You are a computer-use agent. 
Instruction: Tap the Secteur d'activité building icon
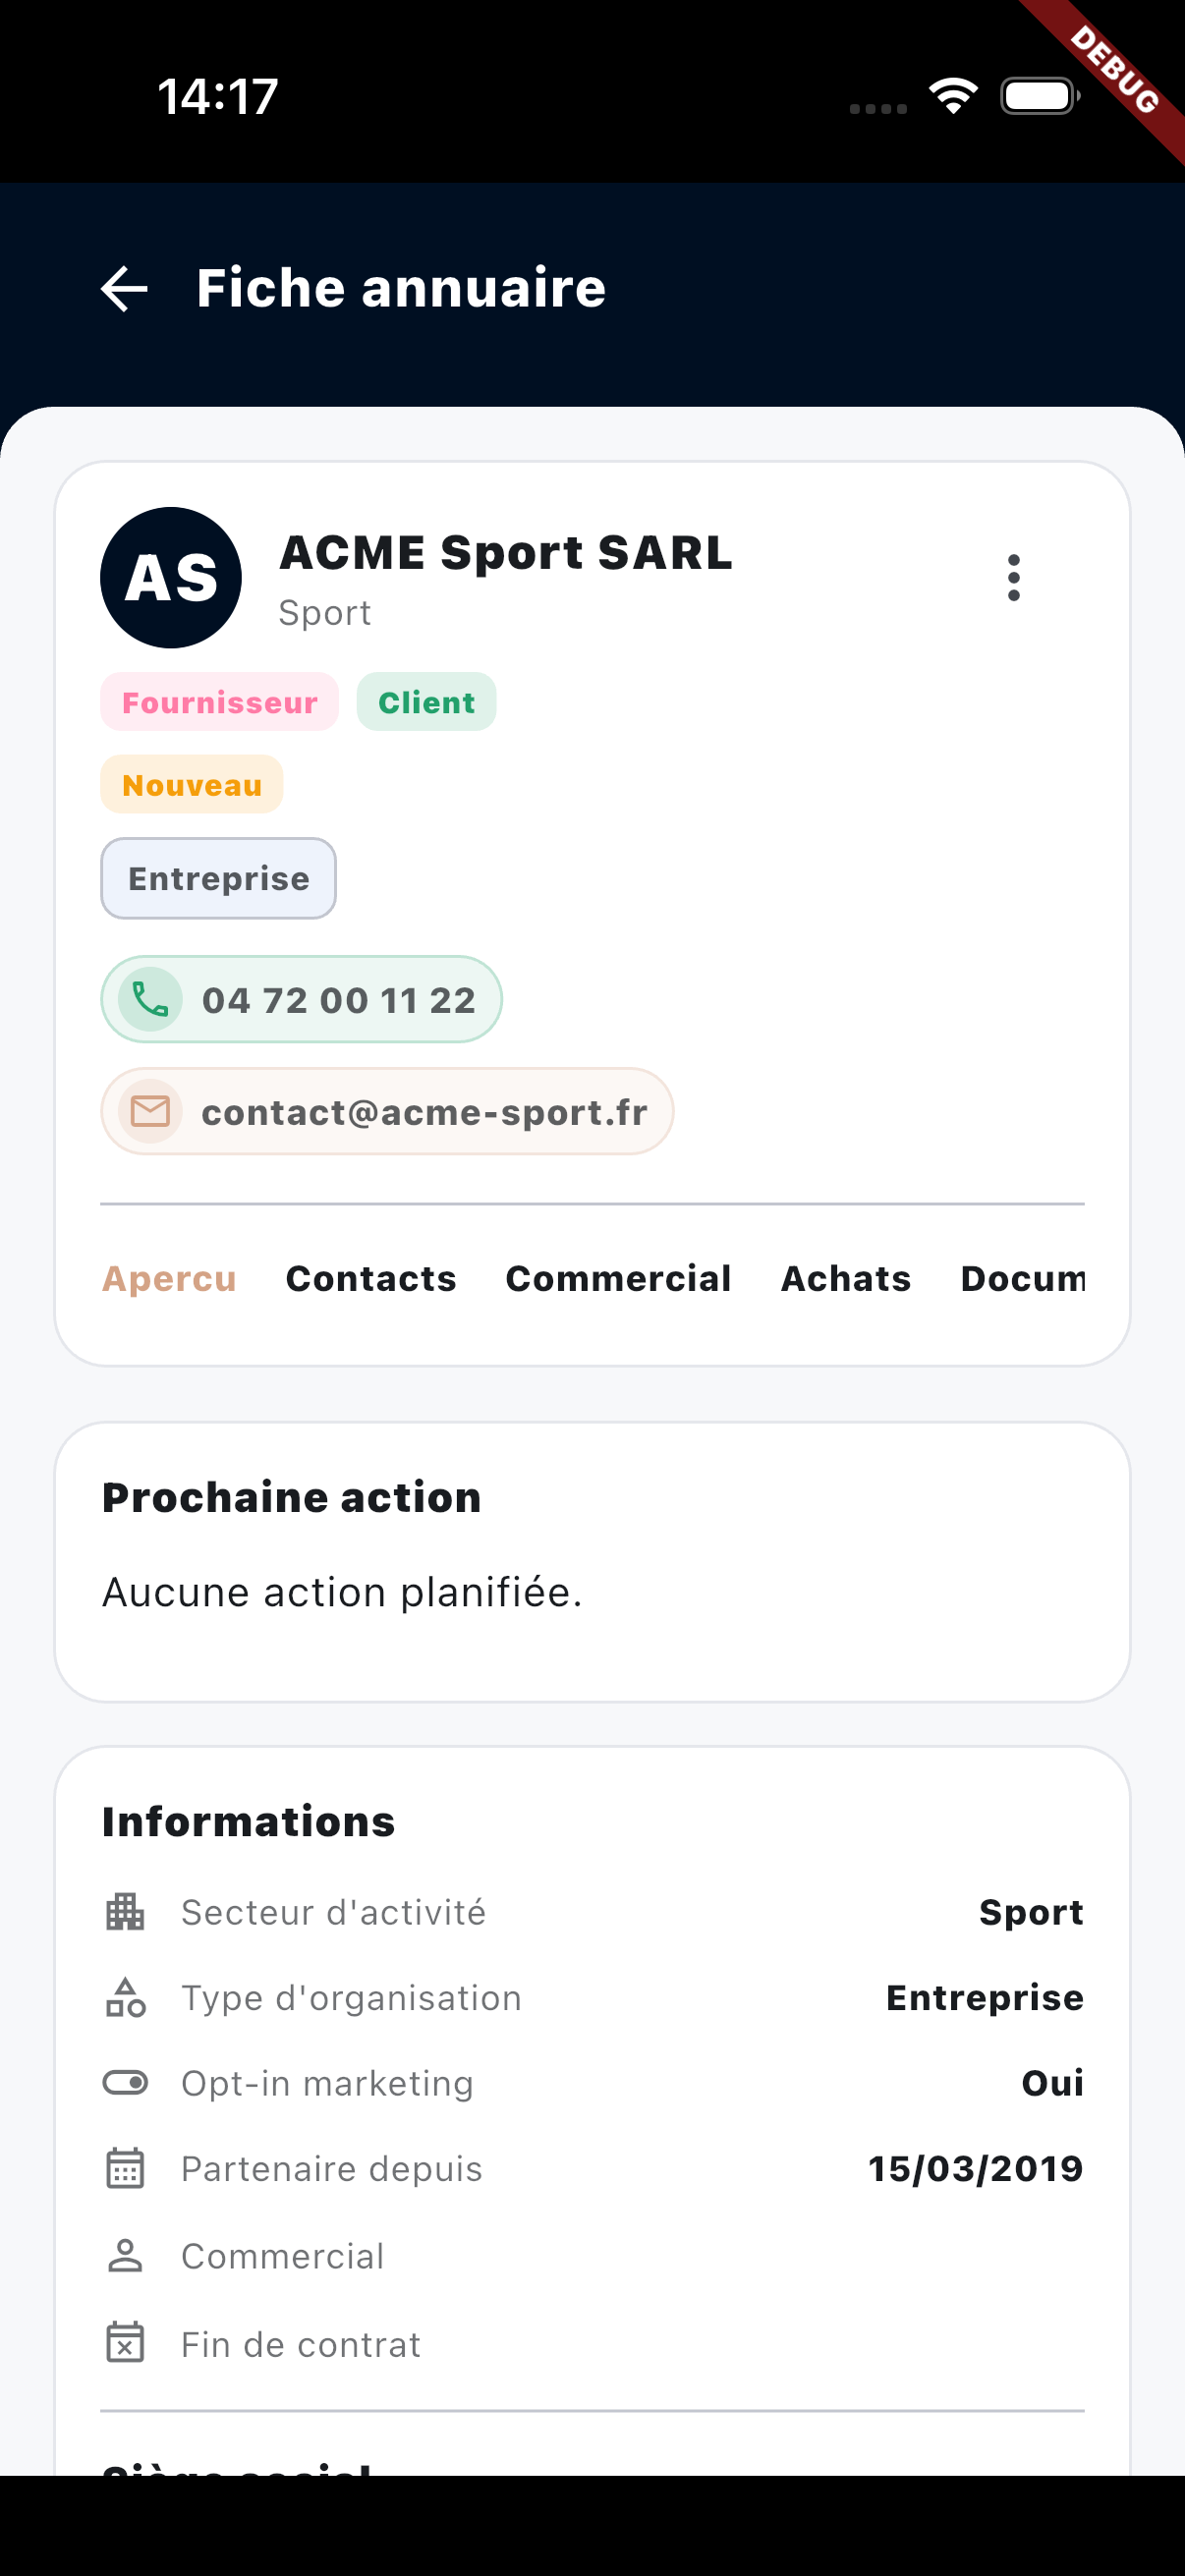[x=125, y=1912]
